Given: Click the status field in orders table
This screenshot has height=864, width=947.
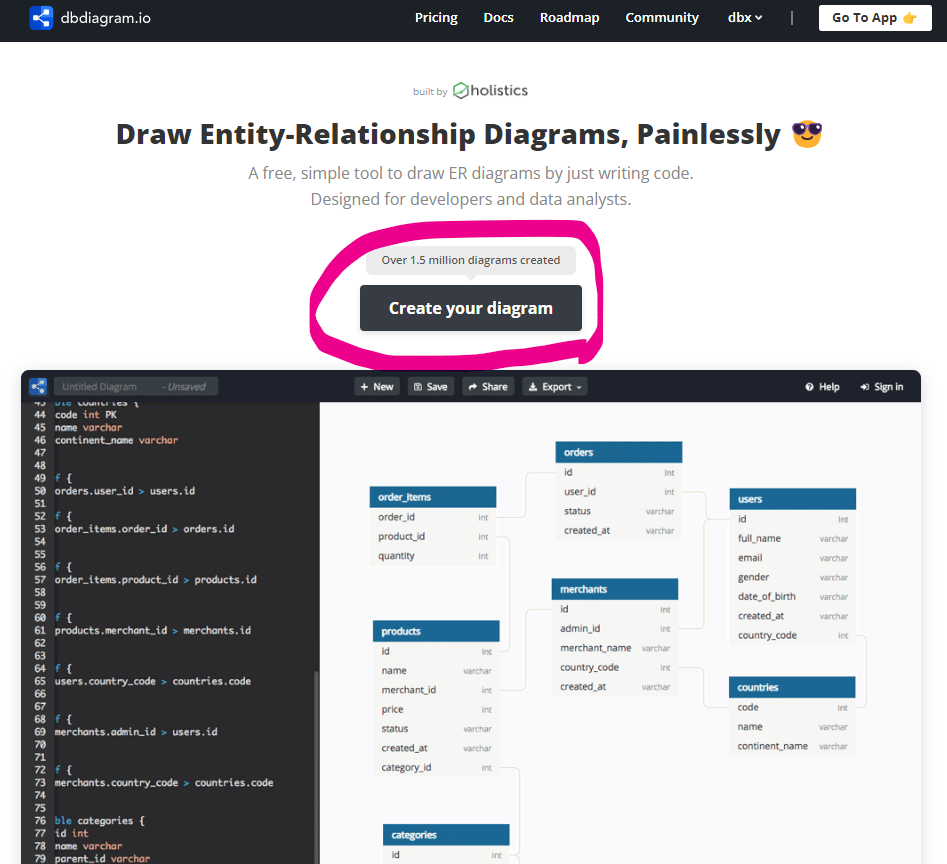Looking at the screenshot, I should tap(618, 511).
